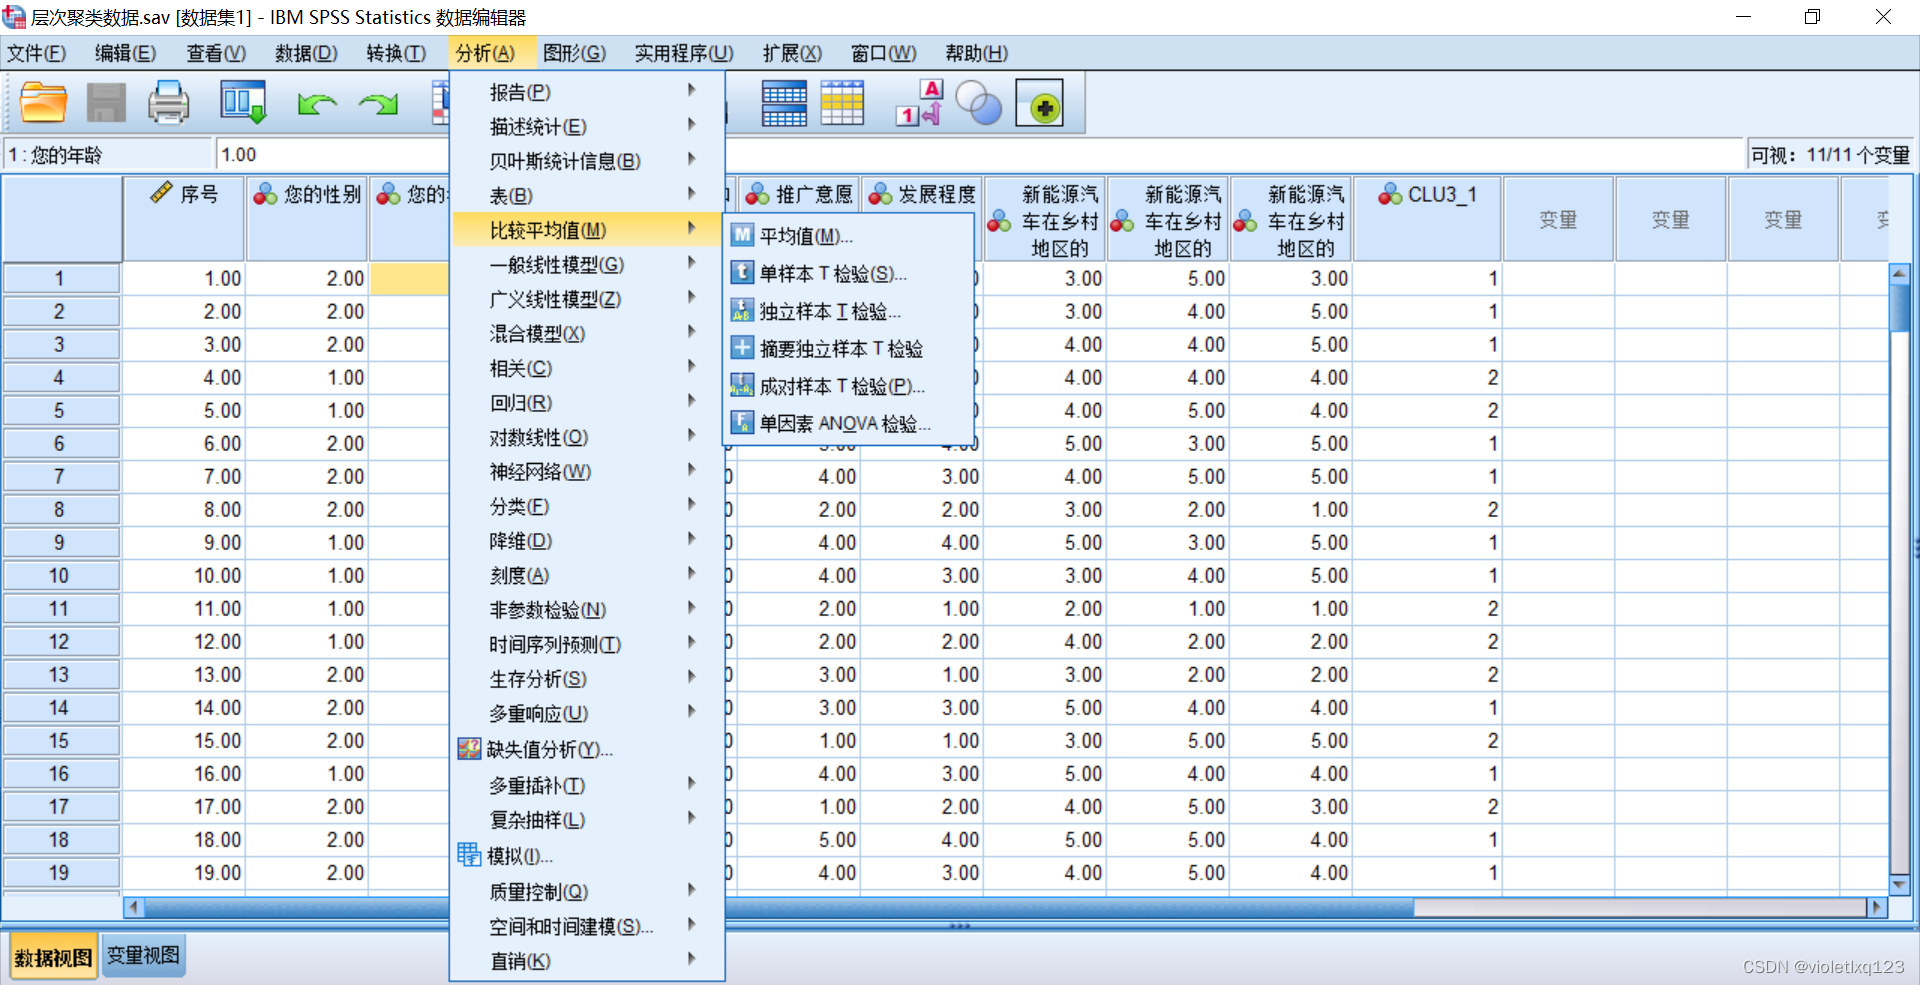Click nominal icon in 推广意愿 header
Image resolution: width=1920 pixels, height=985 pixels.
(757, 194)
